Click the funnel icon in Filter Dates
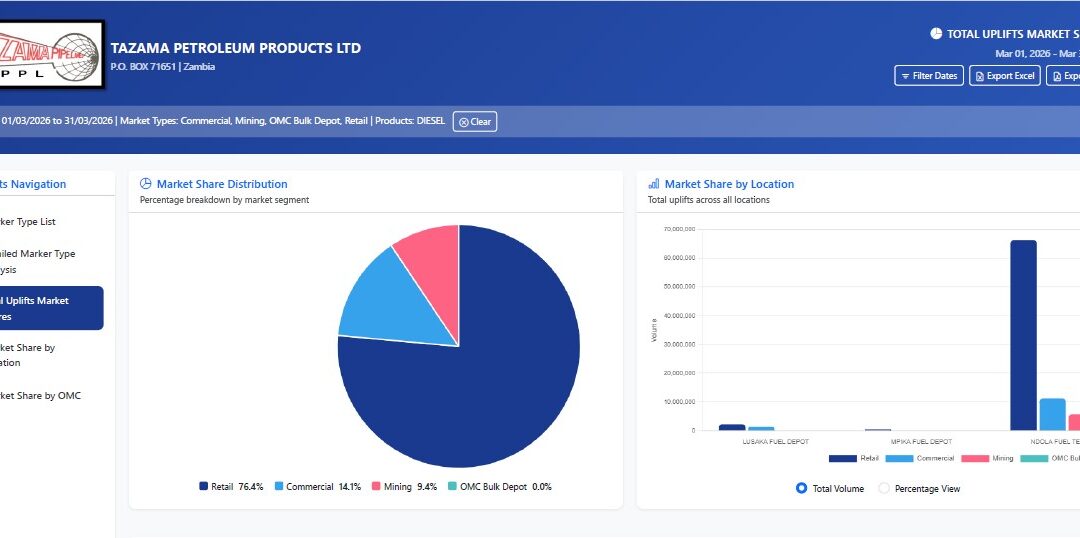This screenshot has height=538, width=1080. point(905,76)
